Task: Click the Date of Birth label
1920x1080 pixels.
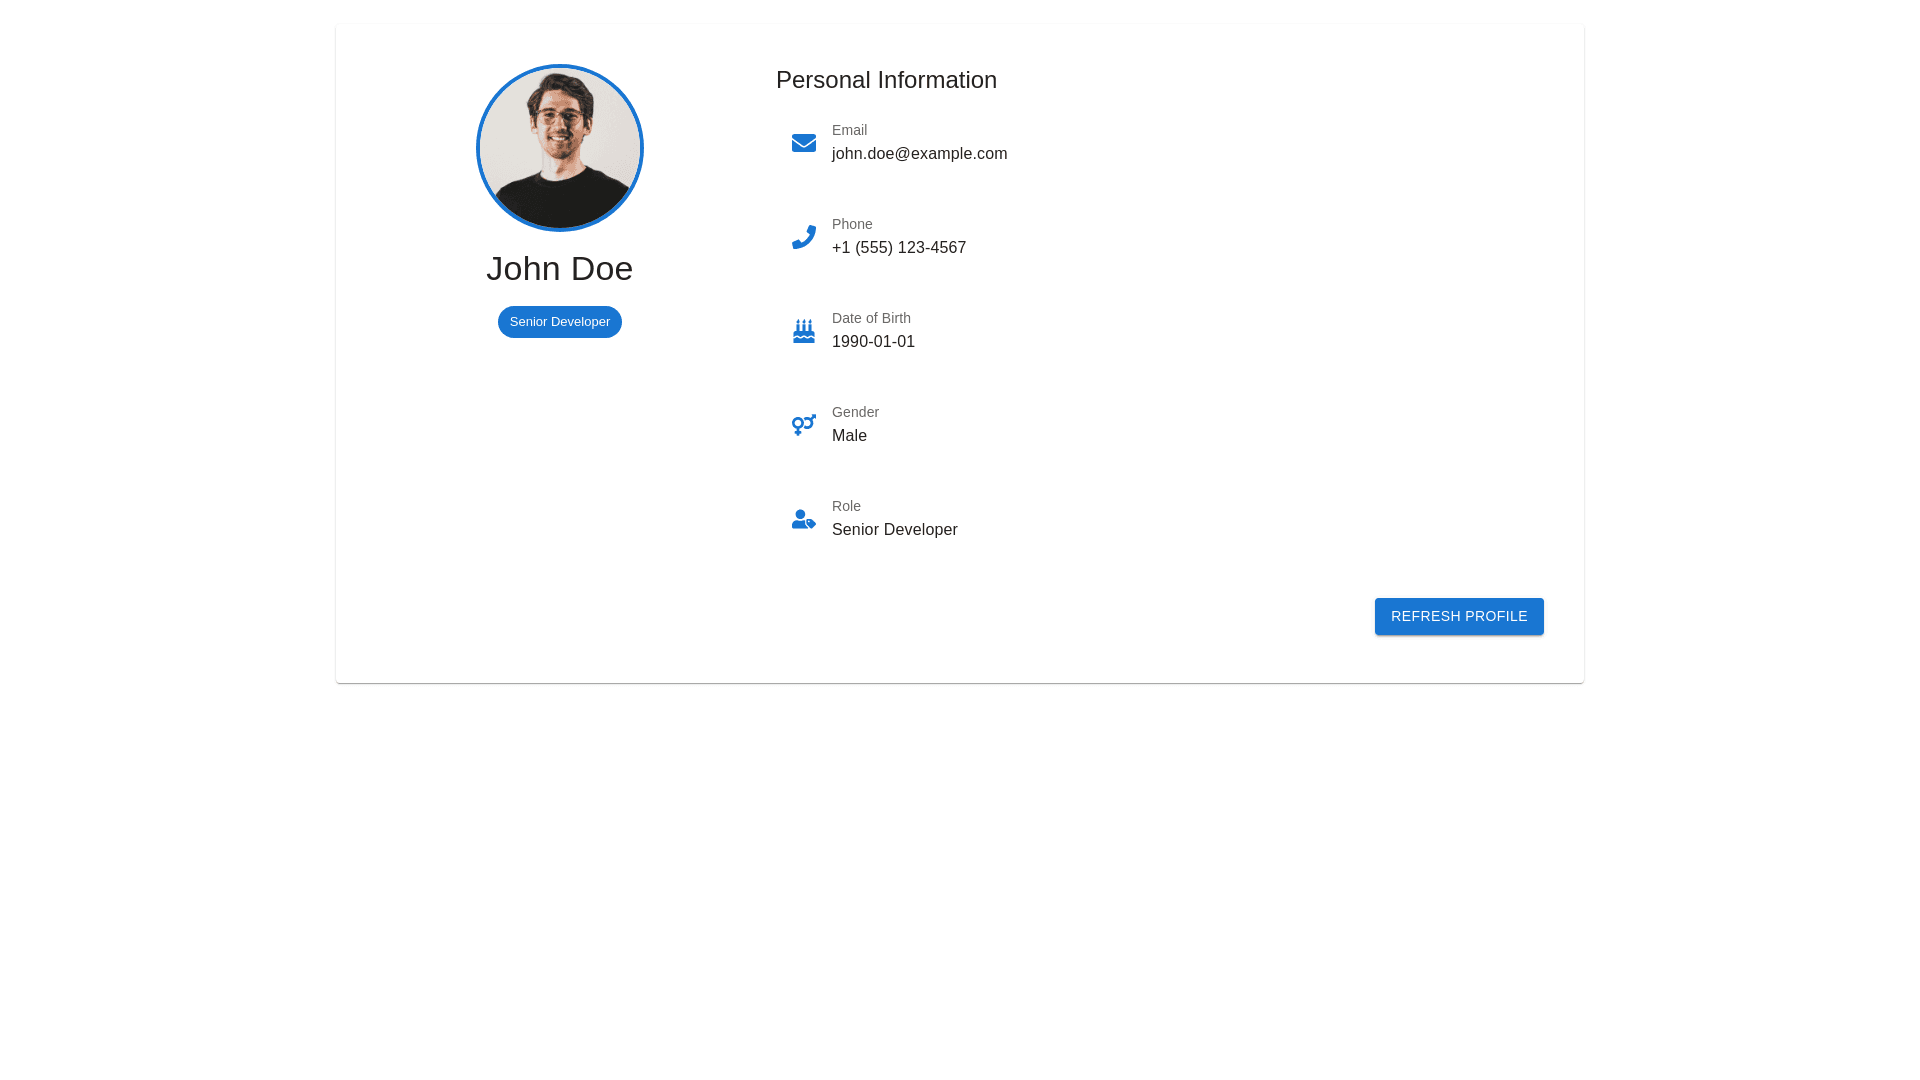Action: click(871, 318)
